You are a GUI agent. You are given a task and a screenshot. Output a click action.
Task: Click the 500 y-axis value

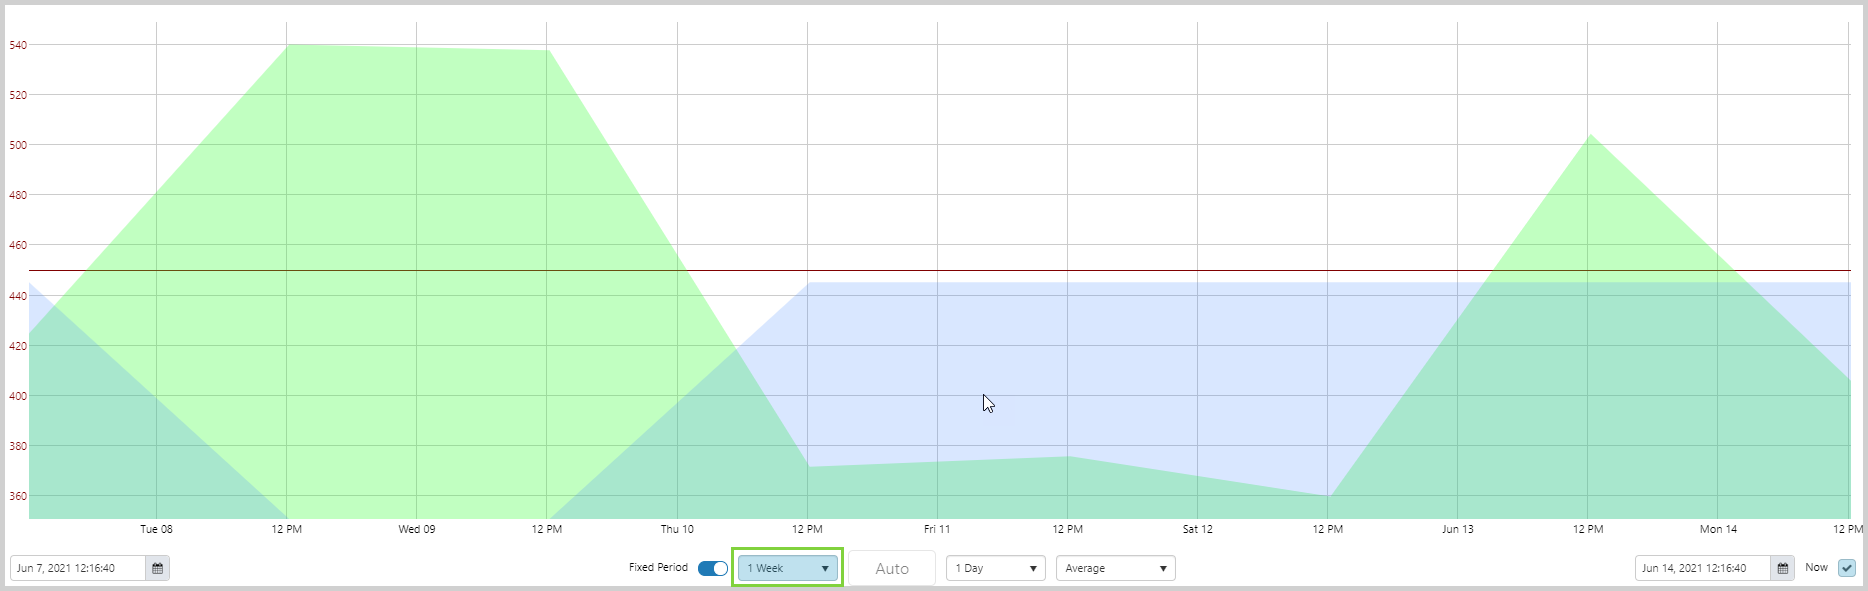point(18,145)
